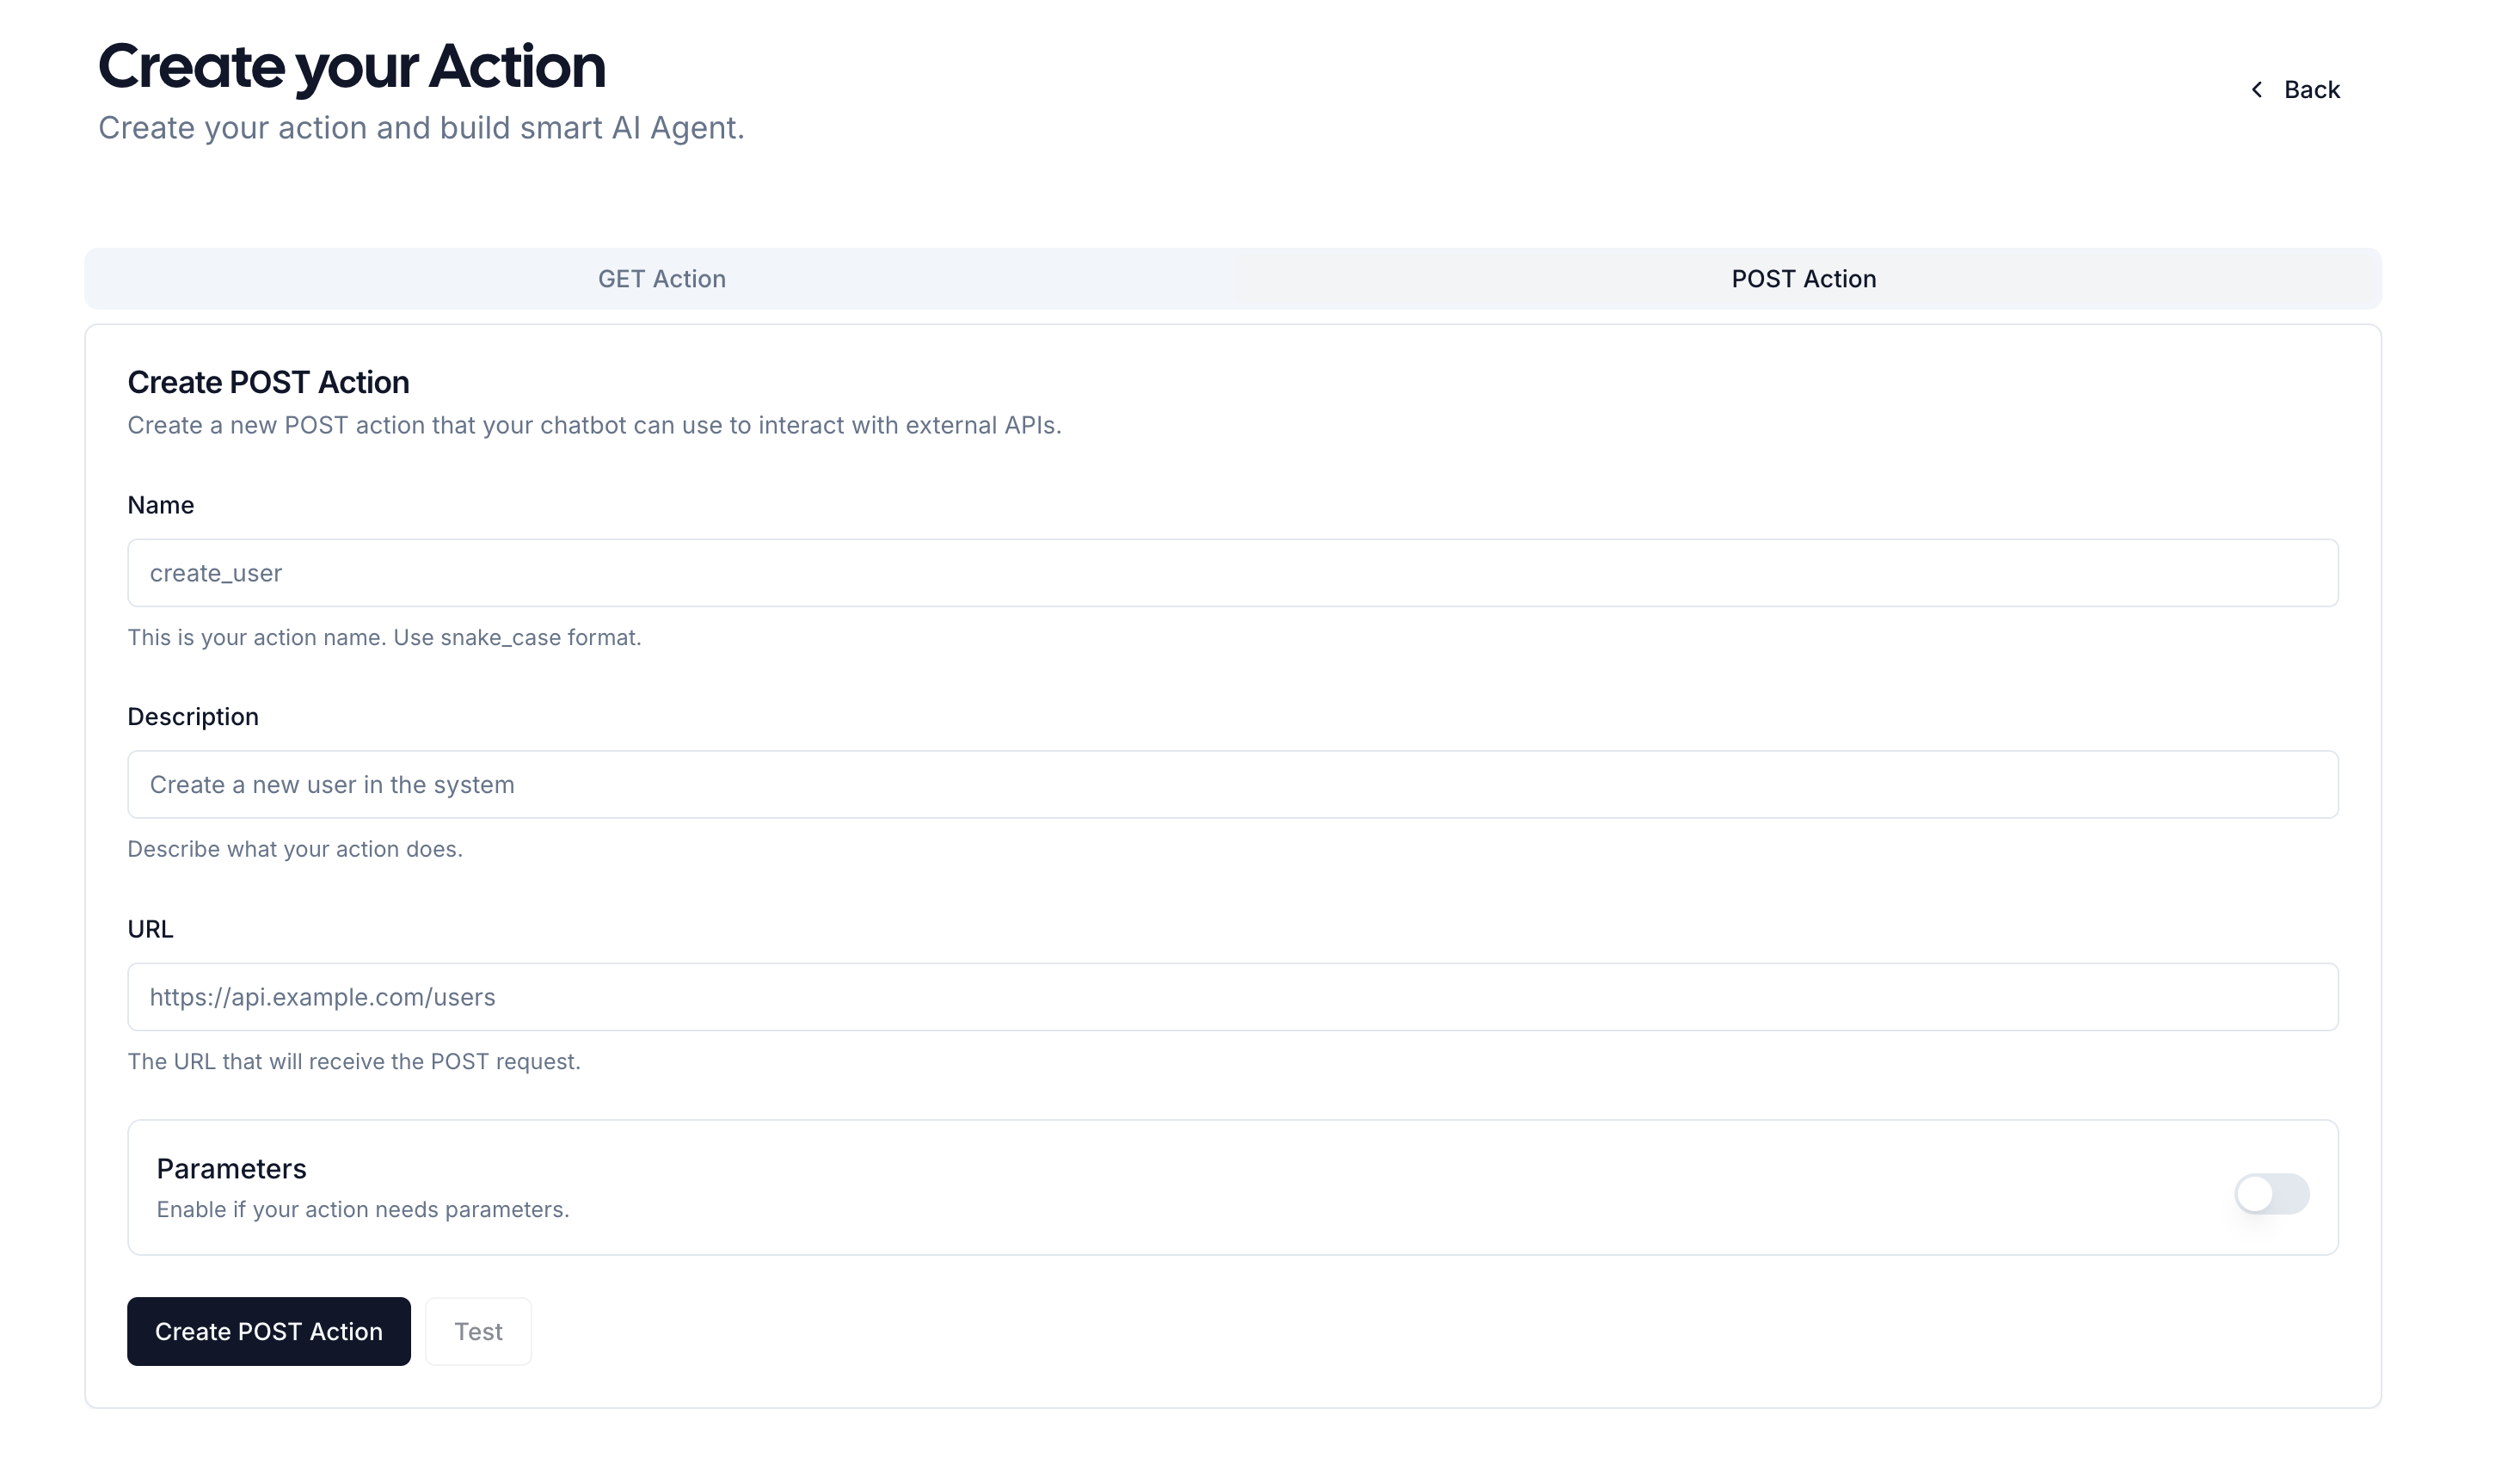Click the Back link text
Image resolution: width=2520 pixels, height=1464 pixels.
tap(2311, 90)
